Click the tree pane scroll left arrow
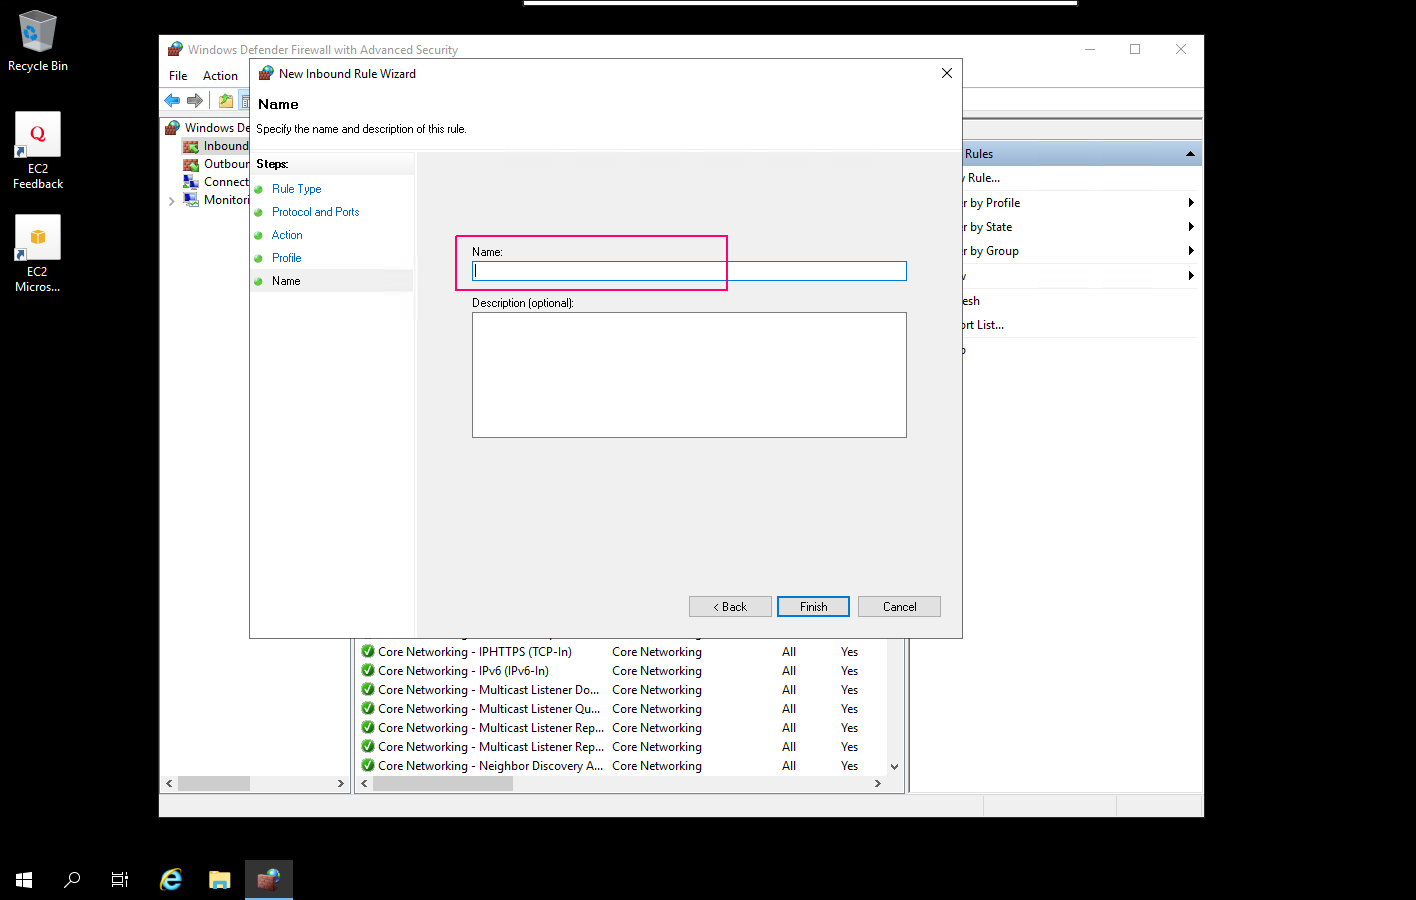1416x900 pixels. (170, 784)
